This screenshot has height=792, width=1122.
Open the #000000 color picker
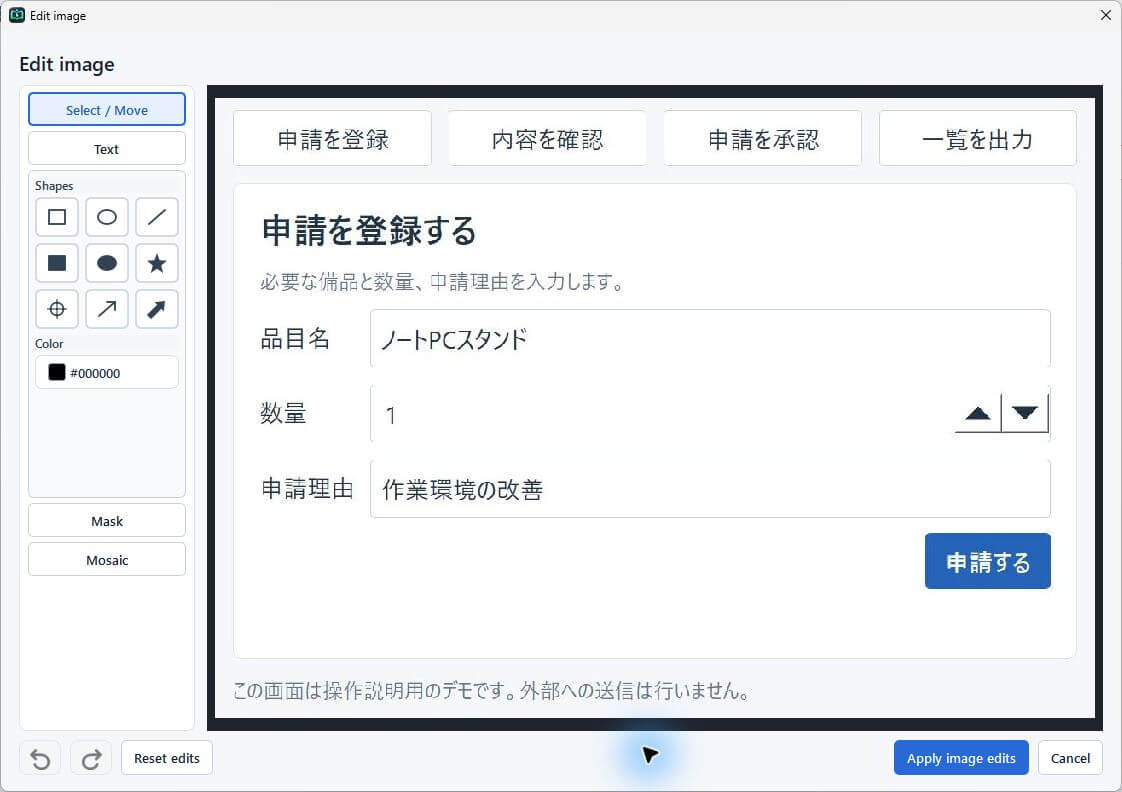click(107, 373)
